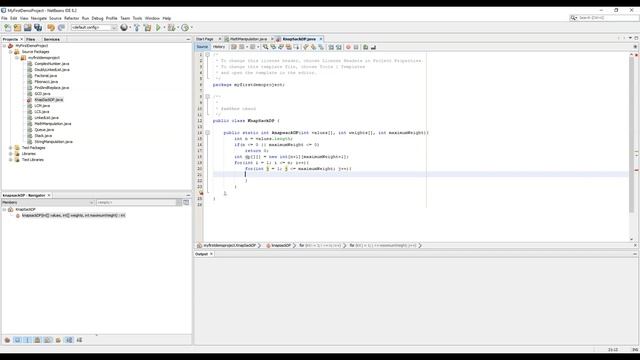
Task: Click the Stop Macro Recording icon
Action: [x=356, y=47]
